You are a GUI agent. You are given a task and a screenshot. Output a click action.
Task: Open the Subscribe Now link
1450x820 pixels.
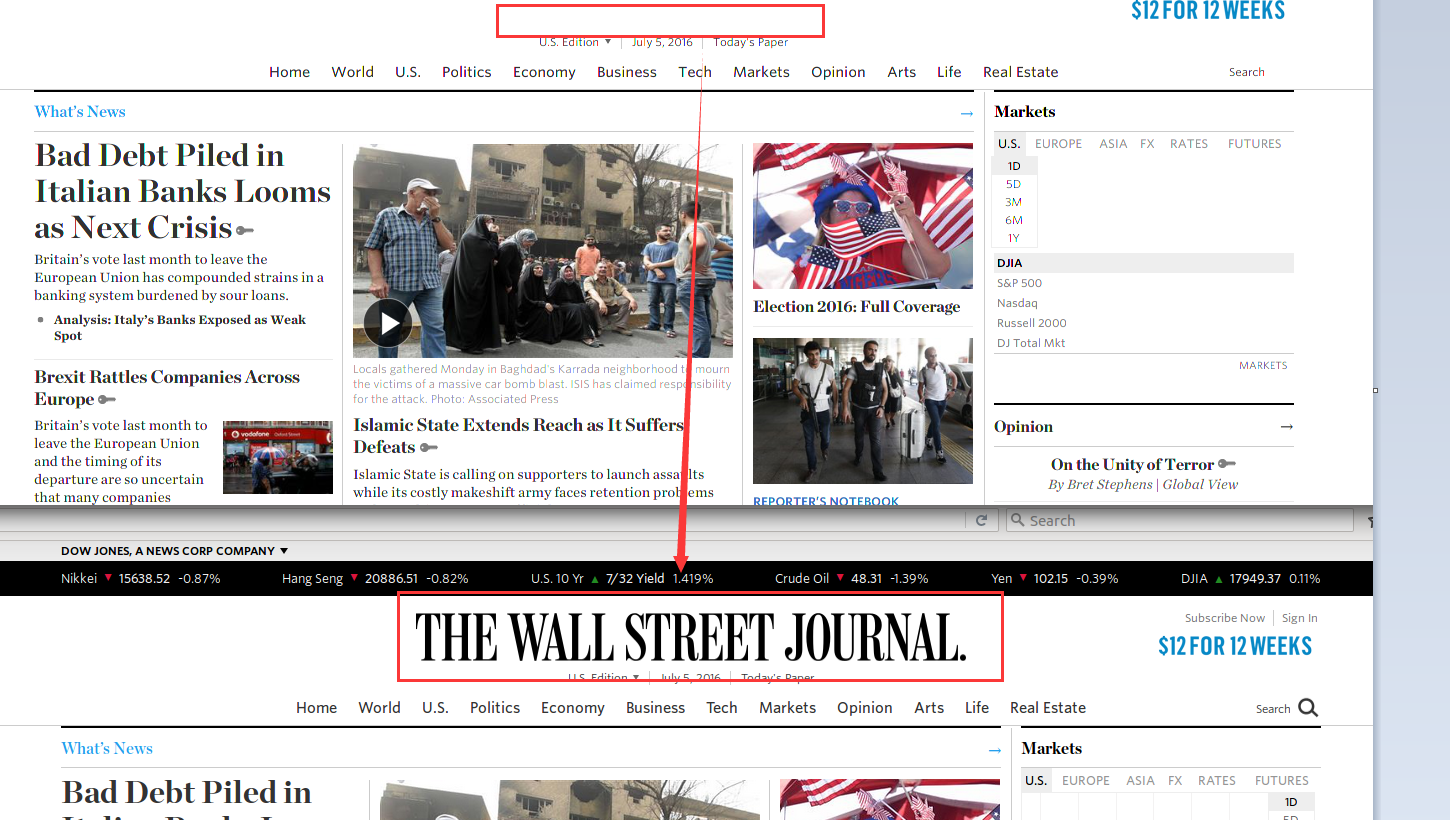coord(1224,618)
